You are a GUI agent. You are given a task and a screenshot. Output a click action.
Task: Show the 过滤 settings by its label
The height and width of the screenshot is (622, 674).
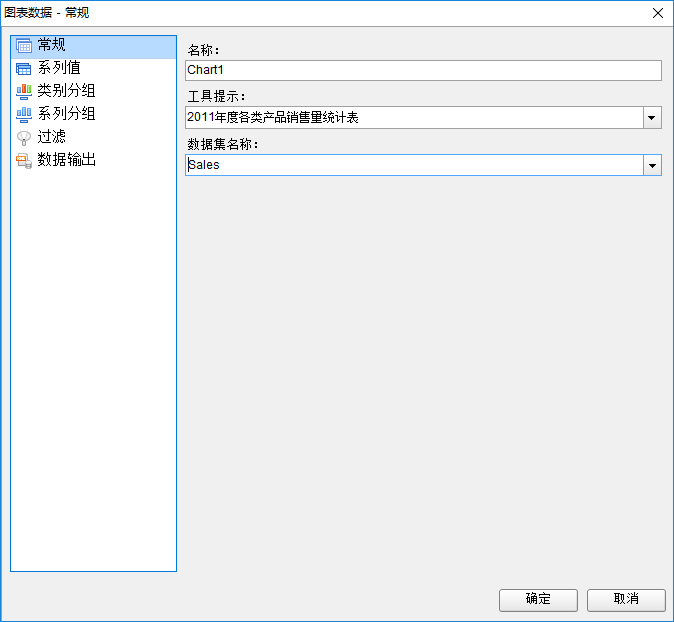click(52, 137)
